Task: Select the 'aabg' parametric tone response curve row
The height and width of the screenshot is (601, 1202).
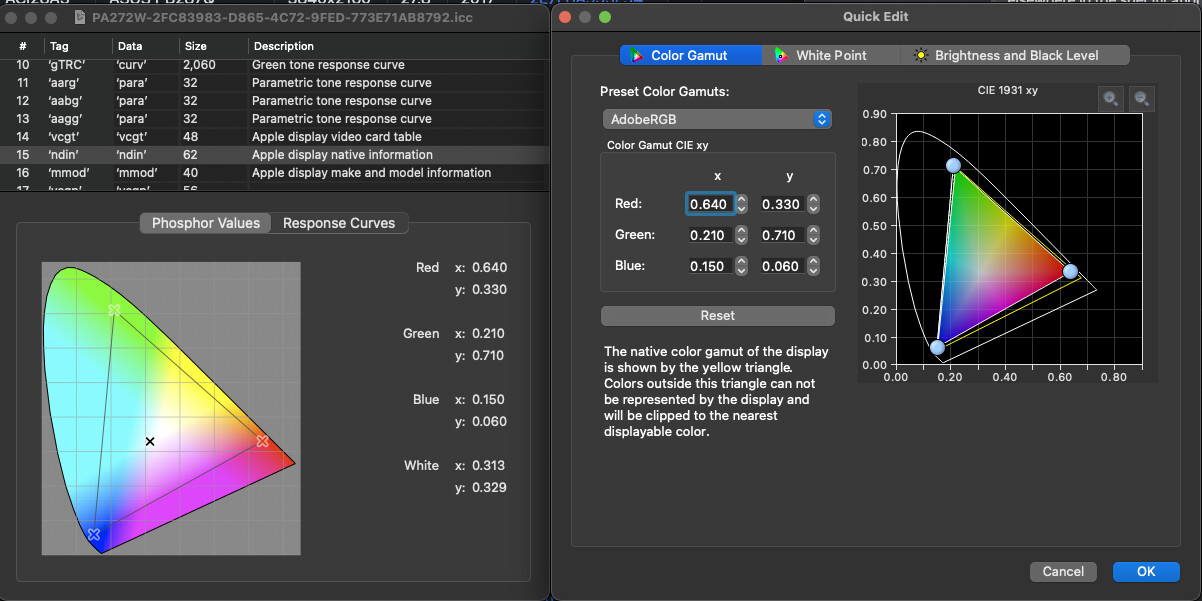Action: pos(275,101)
